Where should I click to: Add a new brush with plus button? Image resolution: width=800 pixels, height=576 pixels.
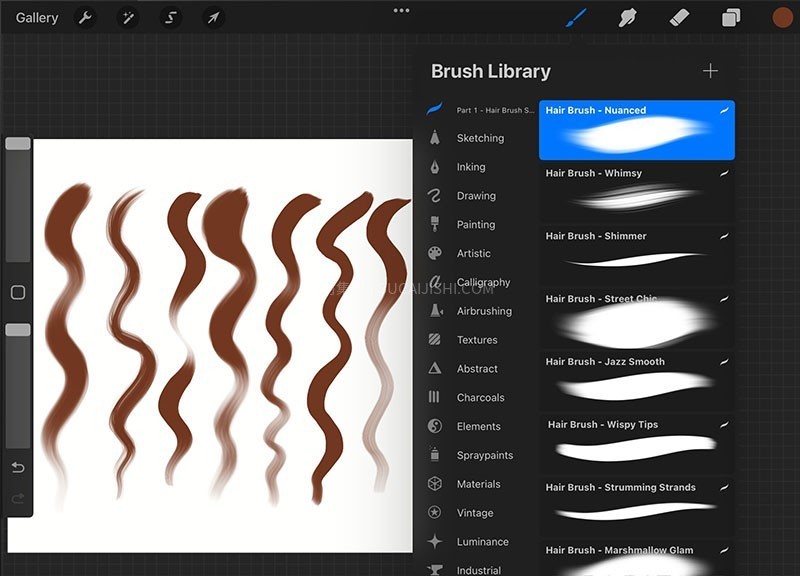point(710,71)
